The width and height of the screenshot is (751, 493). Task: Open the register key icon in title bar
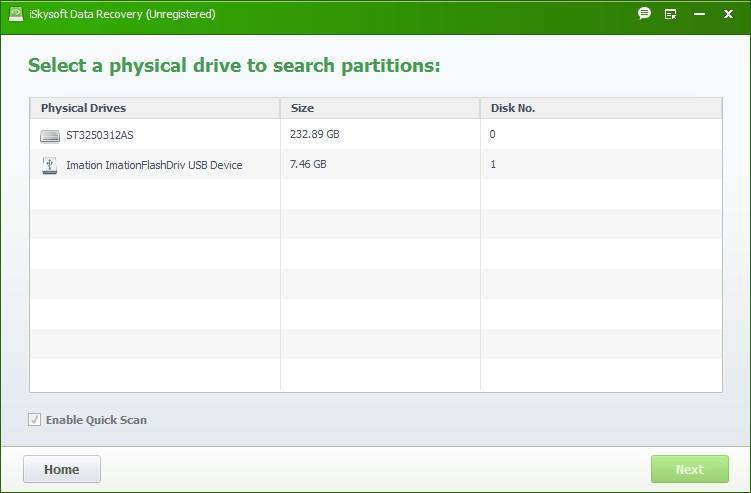click(x=671, y=14)
